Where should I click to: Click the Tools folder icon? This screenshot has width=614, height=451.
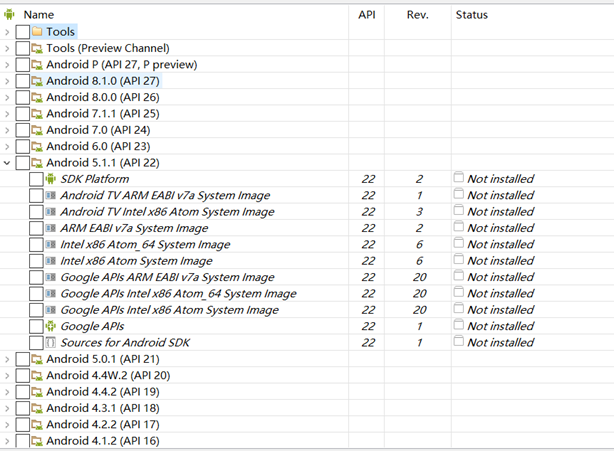point(37,31)
